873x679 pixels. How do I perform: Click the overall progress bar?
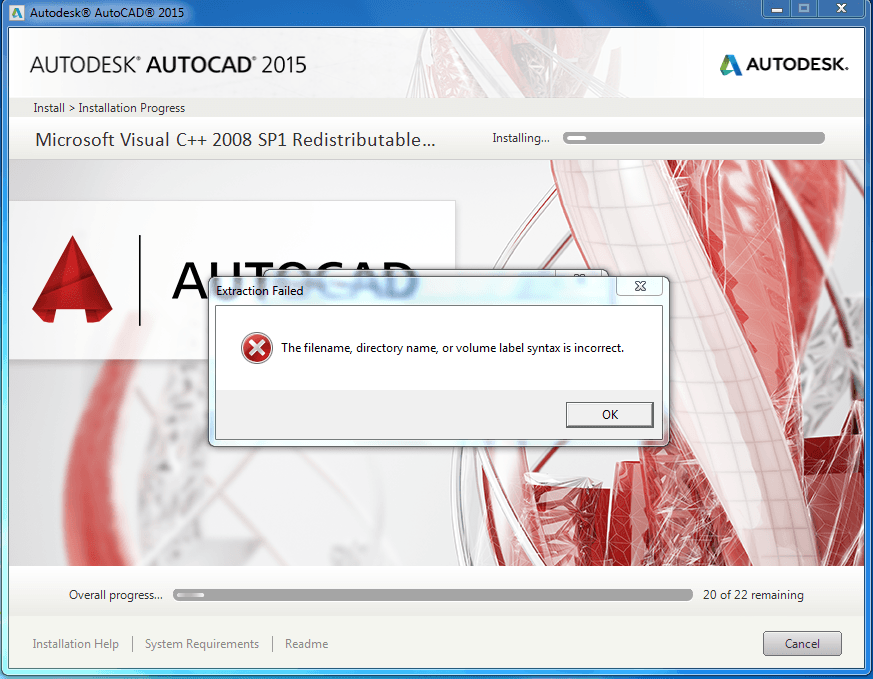433,595
